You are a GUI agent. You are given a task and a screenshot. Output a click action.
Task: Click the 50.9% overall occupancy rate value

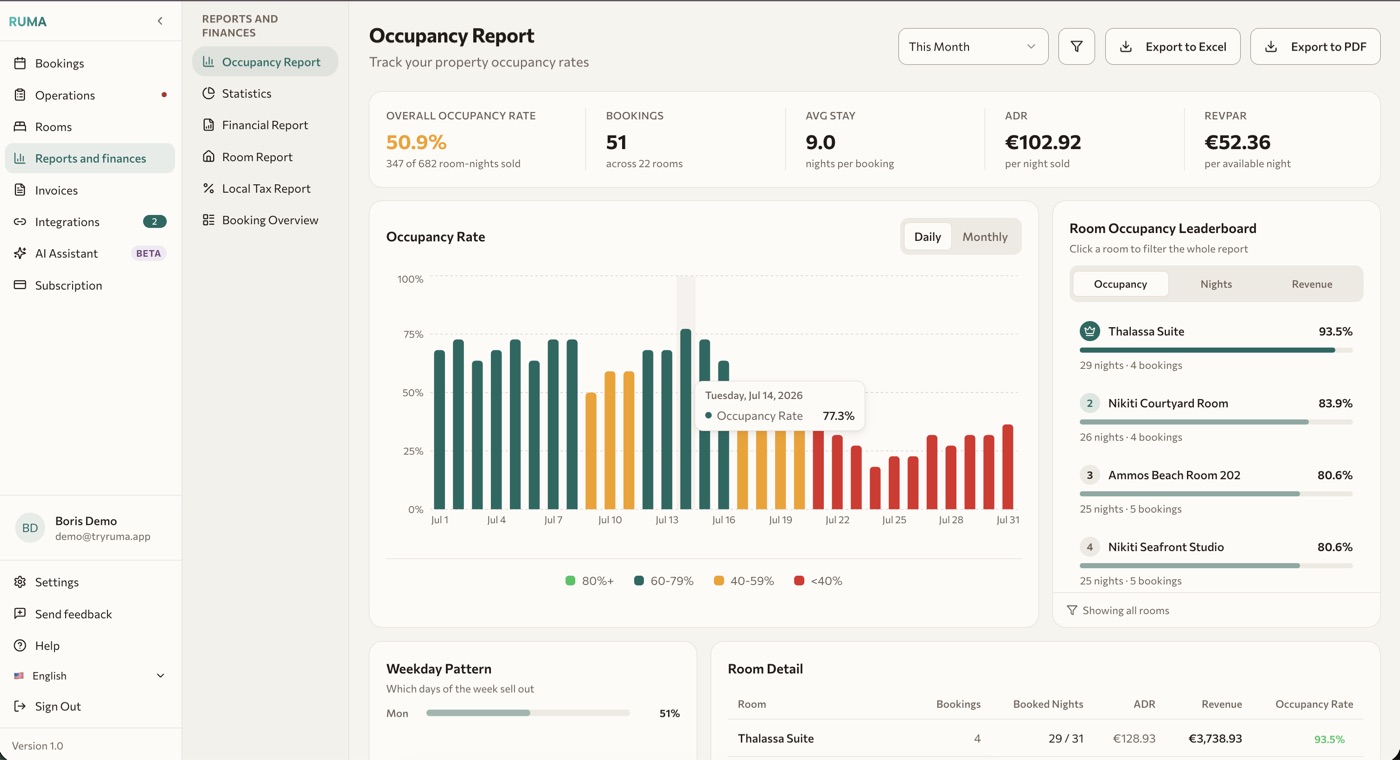416,142
